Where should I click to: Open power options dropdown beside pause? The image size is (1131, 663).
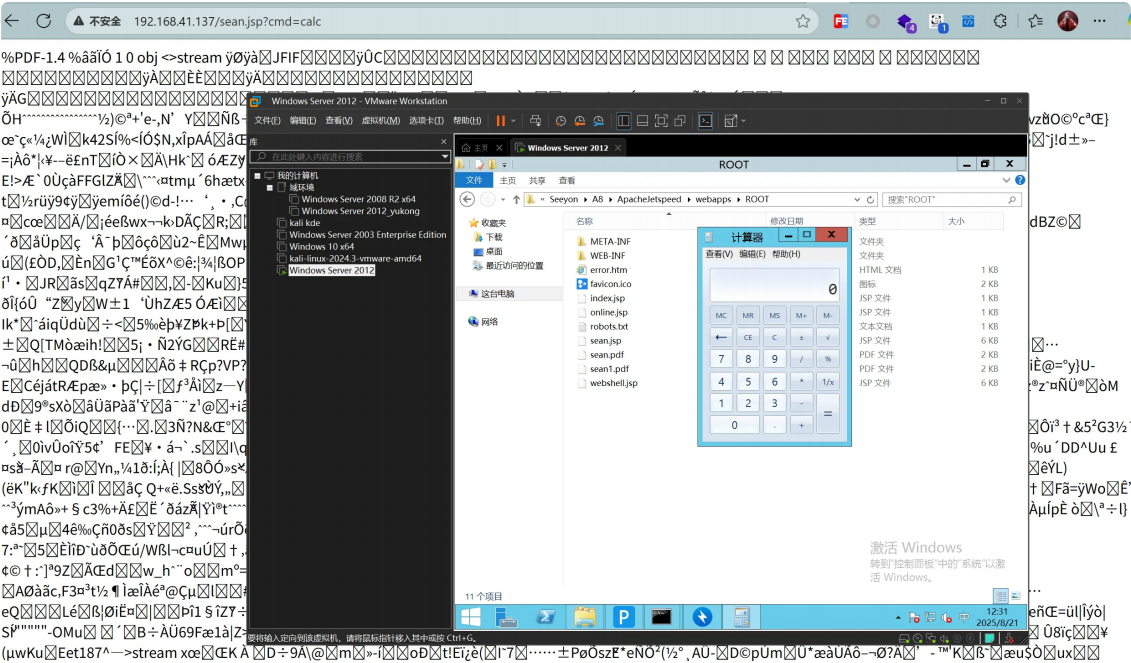513,121
